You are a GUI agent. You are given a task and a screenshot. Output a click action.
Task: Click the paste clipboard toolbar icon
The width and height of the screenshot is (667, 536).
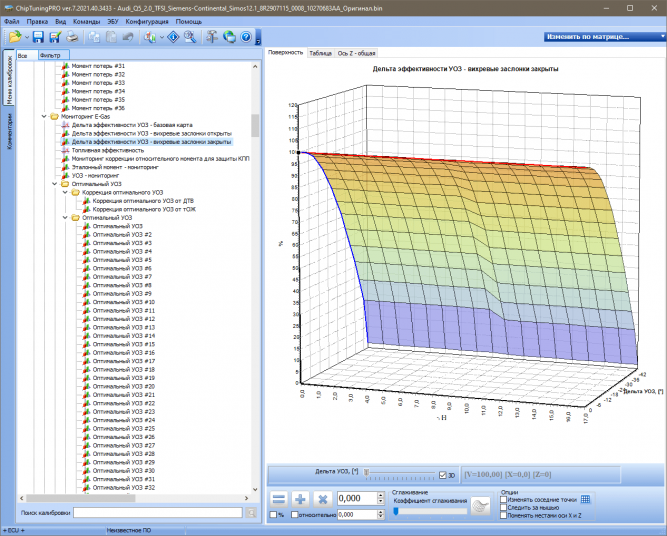(x=111, y=37)
